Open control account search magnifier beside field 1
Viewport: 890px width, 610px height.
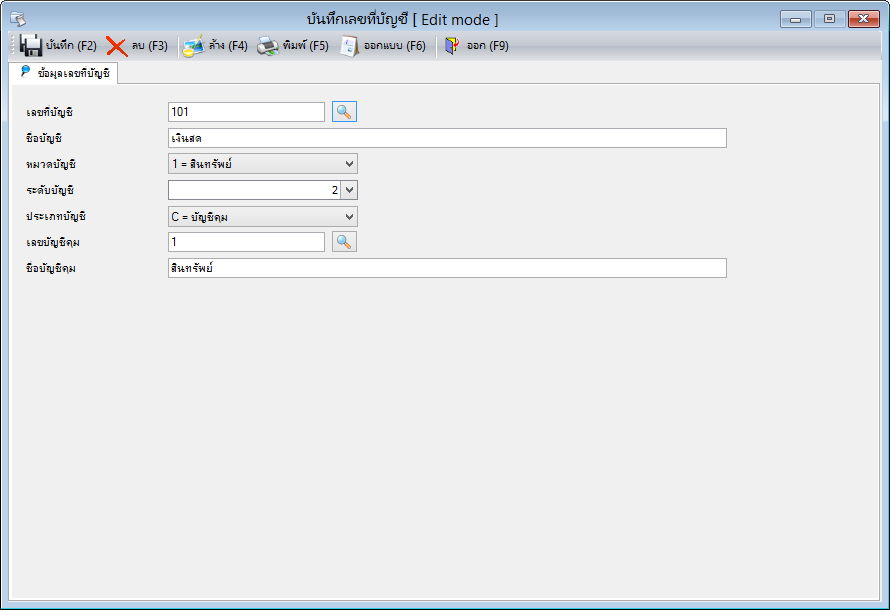point(344,242)
